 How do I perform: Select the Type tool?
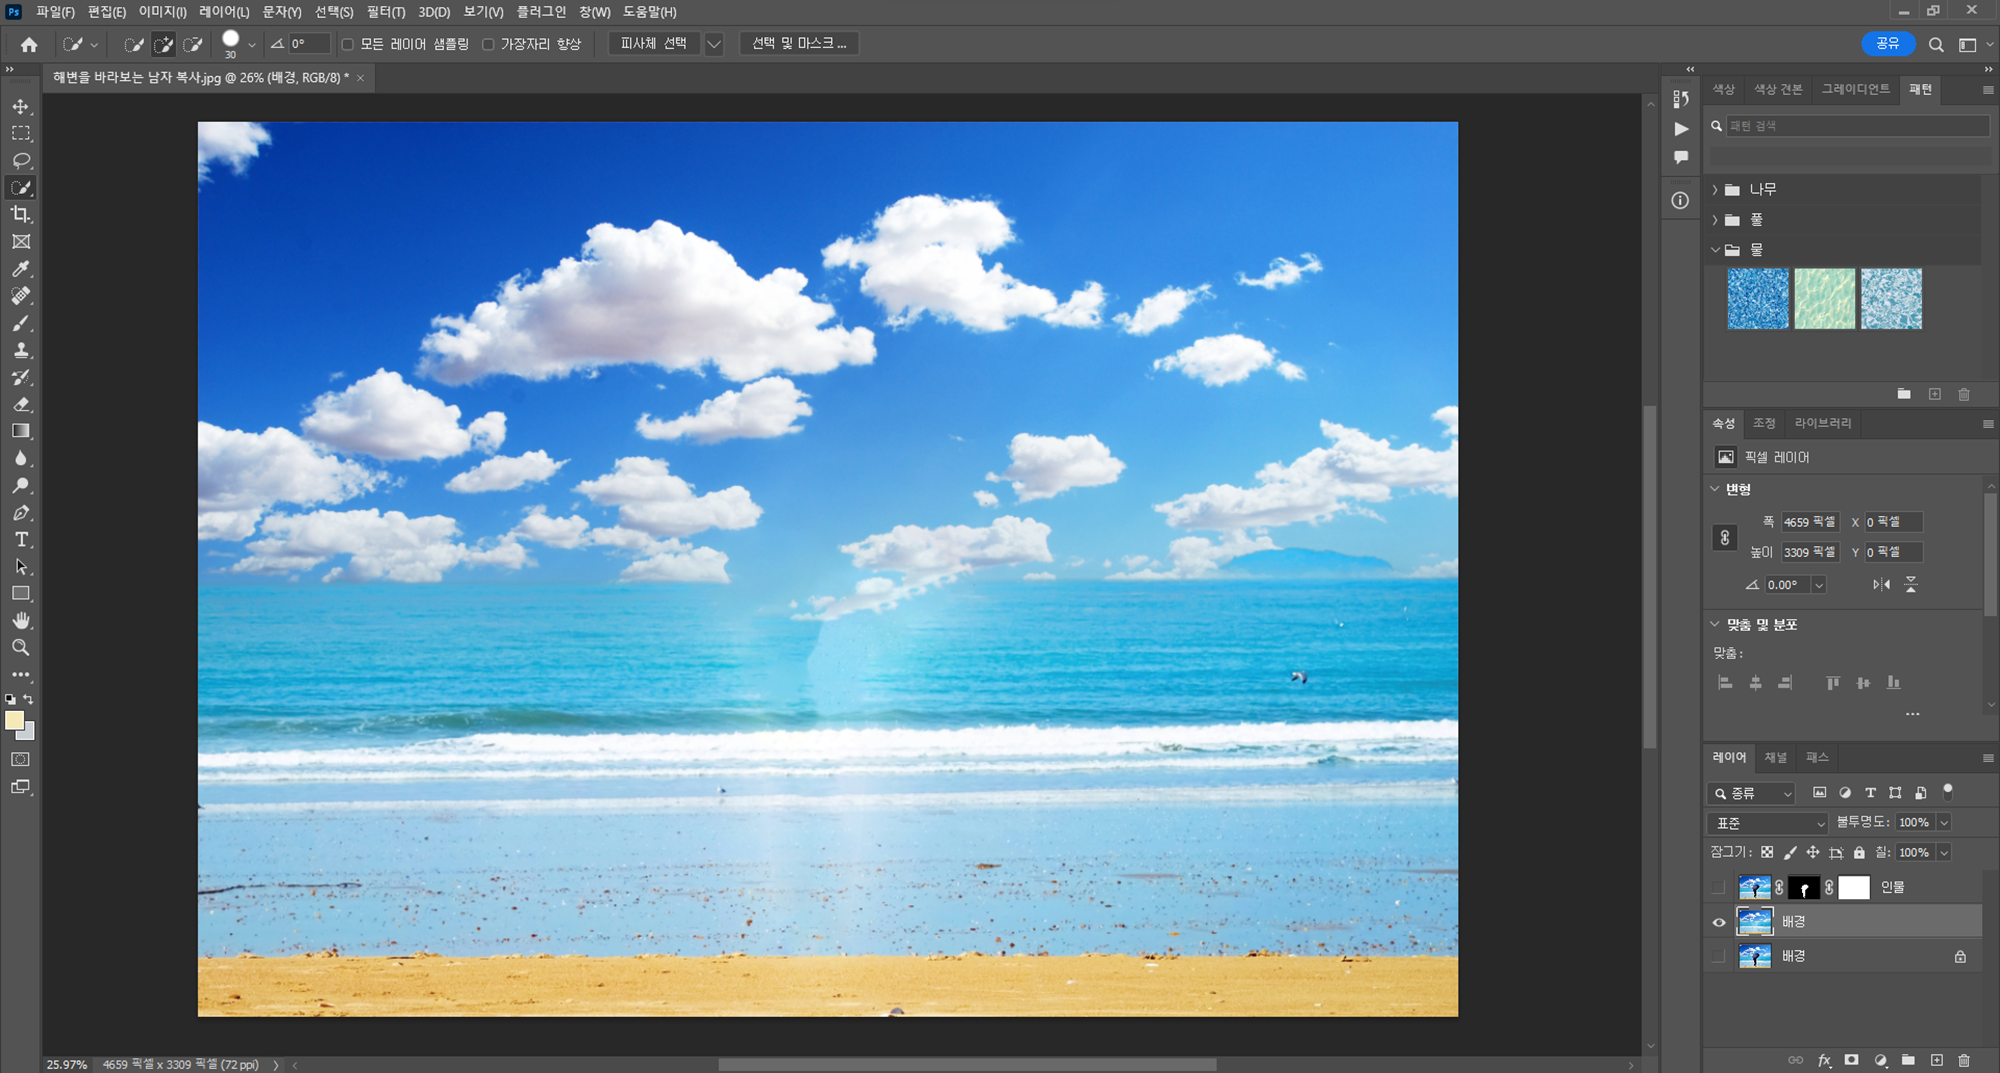pyautogui.click(x=21, y=539)
